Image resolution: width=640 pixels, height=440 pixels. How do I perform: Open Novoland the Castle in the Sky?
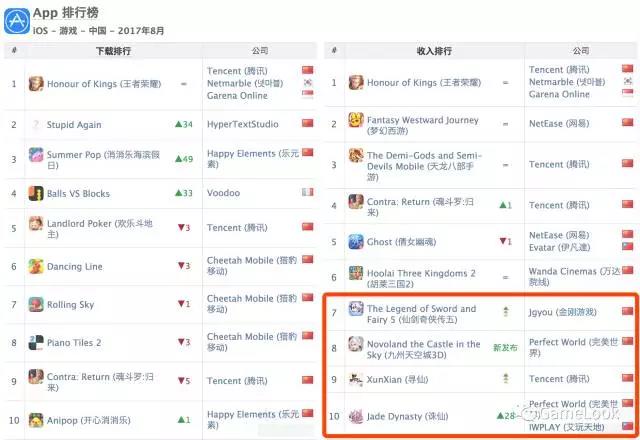click(423, 349)
